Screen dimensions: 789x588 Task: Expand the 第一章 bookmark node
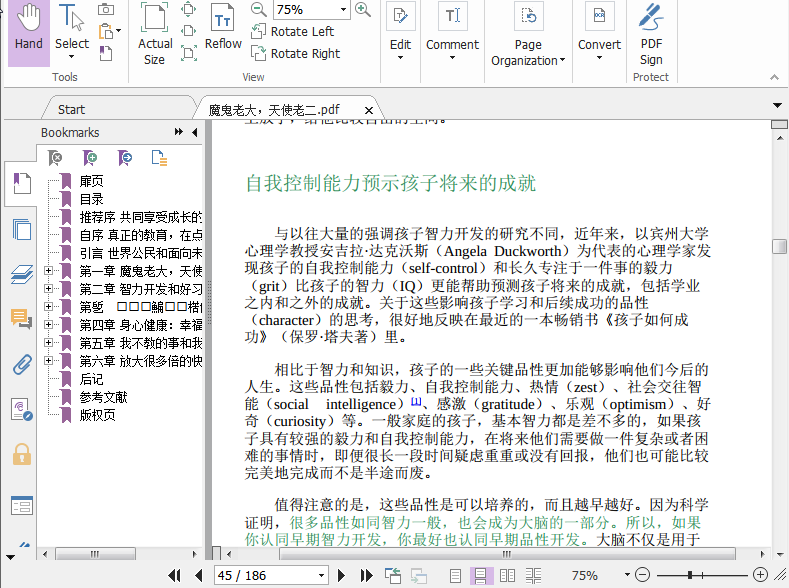[x=49, y=271]
